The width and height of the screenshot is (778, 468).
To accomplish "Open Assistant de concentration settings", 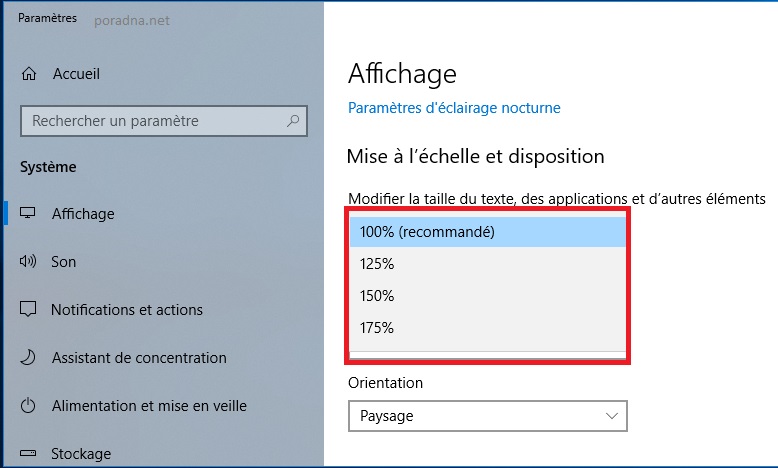I will click(x=139, y=358).
